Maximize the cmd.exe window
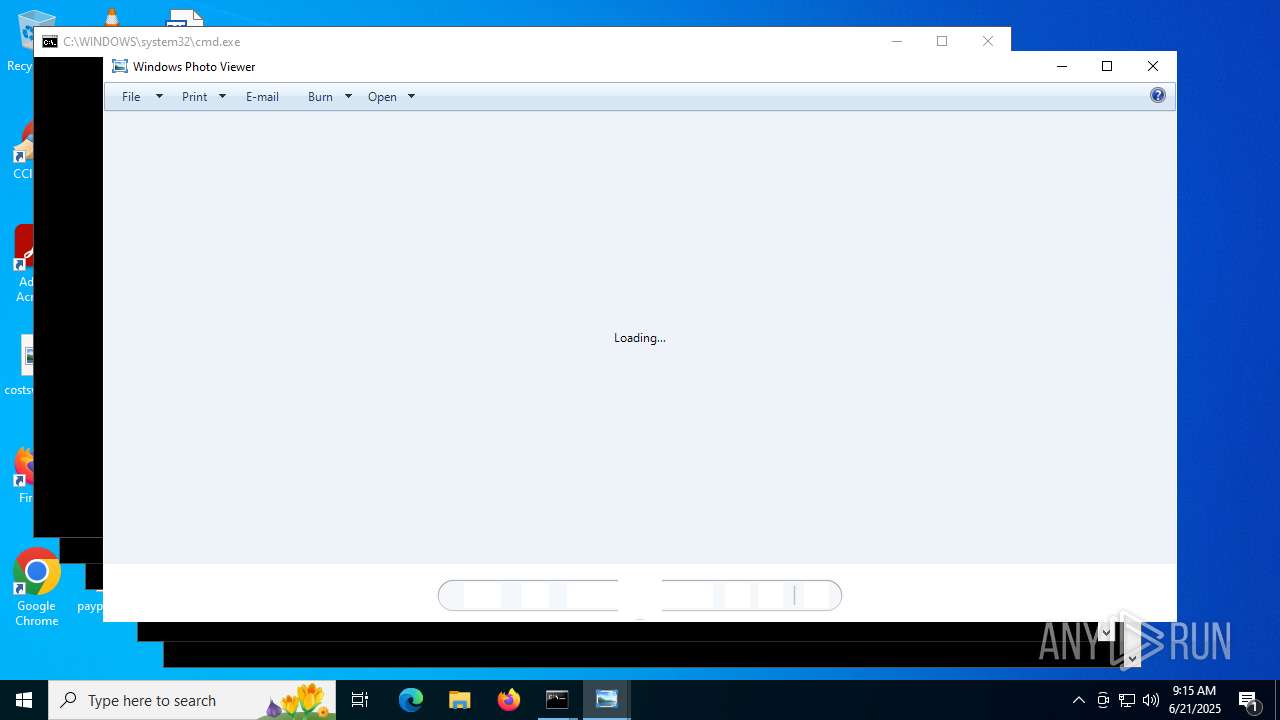 (942, 41)
